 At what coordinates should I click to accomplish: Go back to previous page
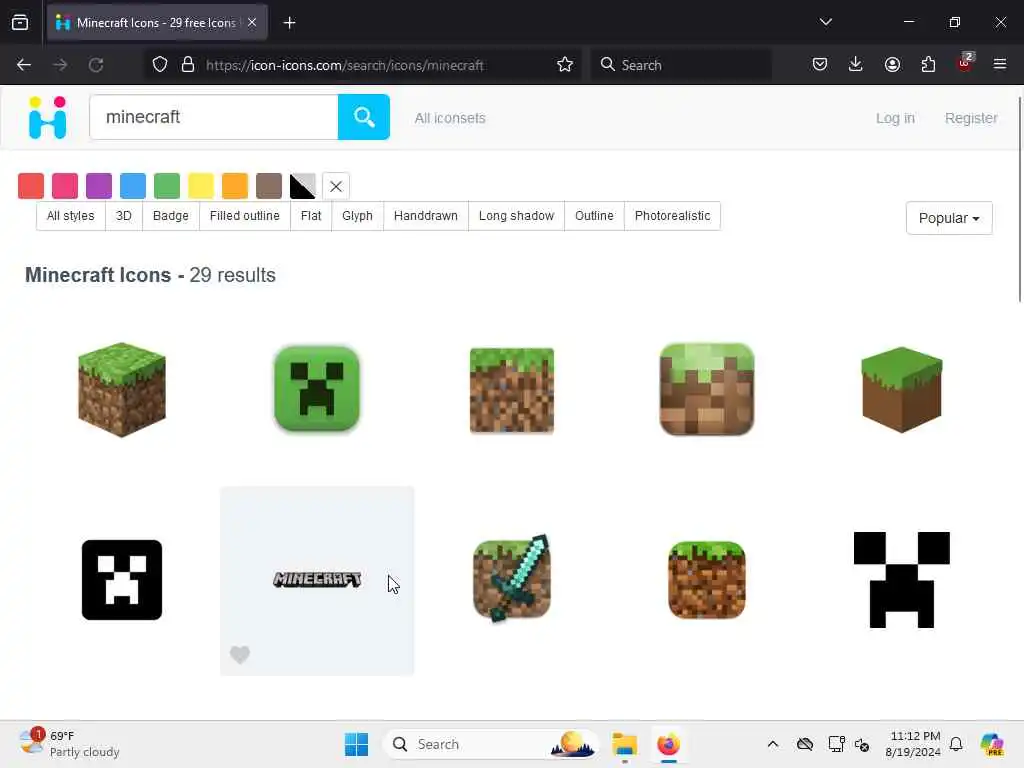click(x=24, y=65)
